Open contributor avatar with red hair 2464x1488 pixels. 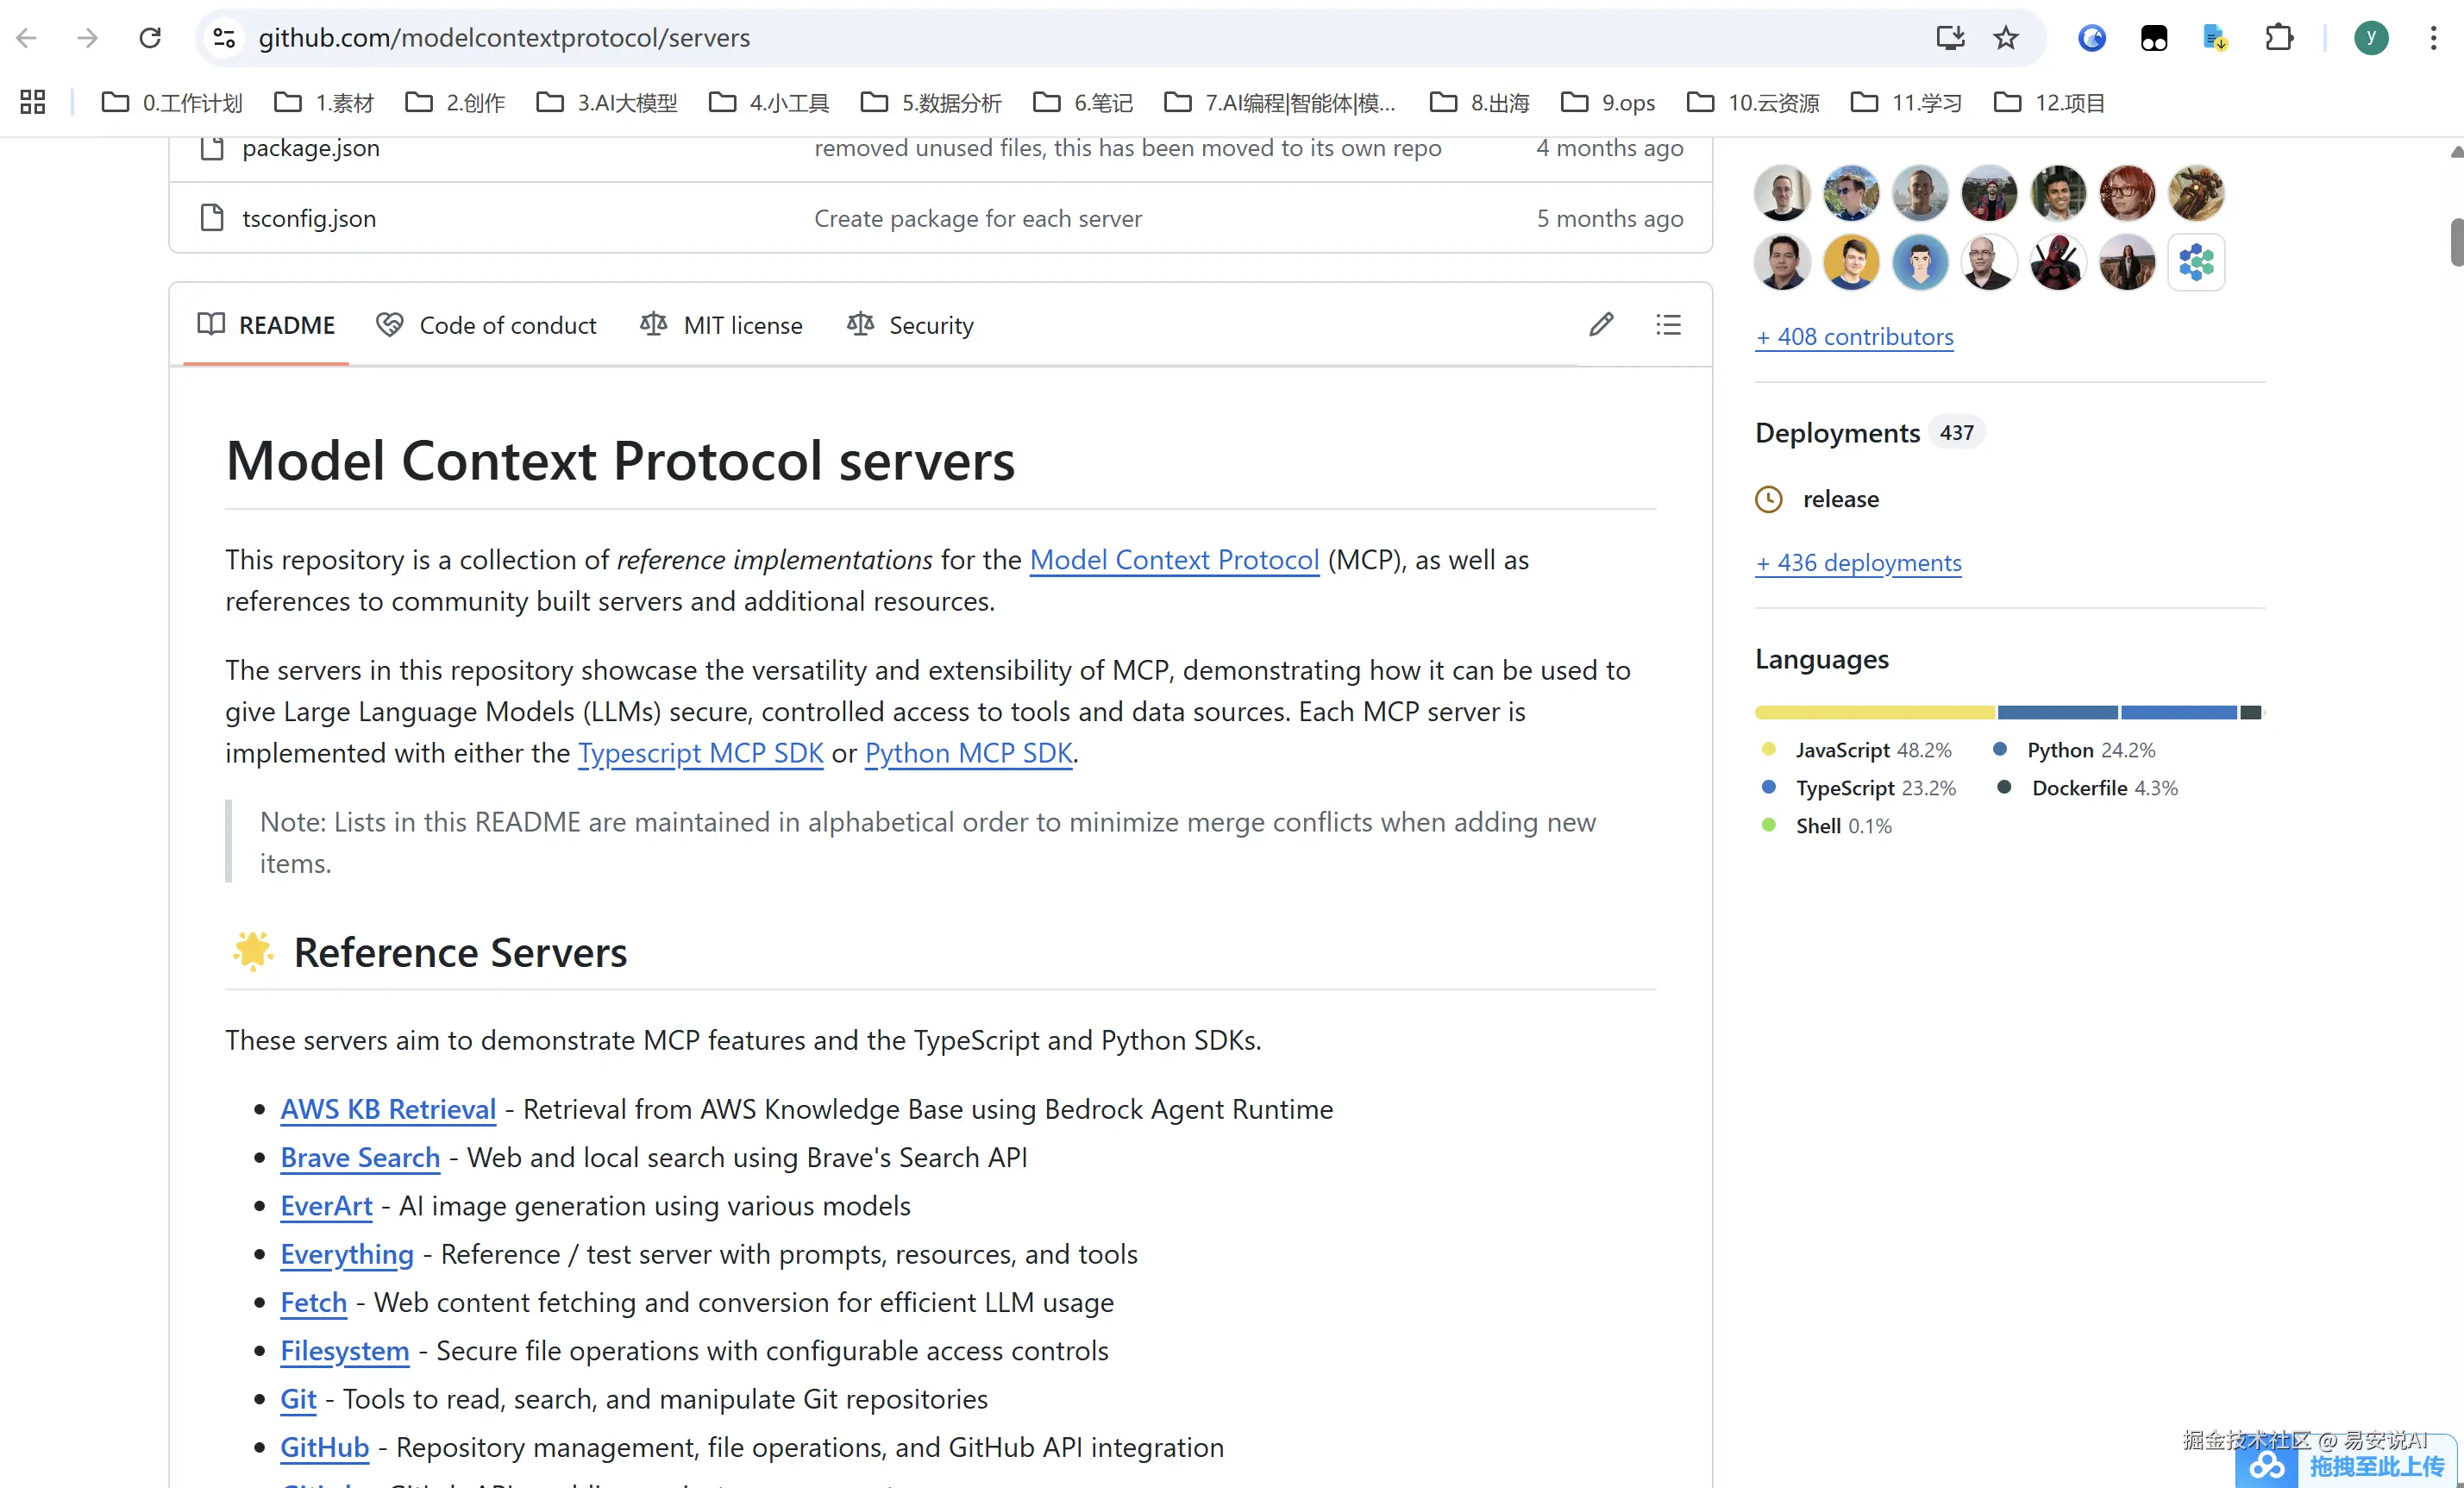coord(2127,192)
